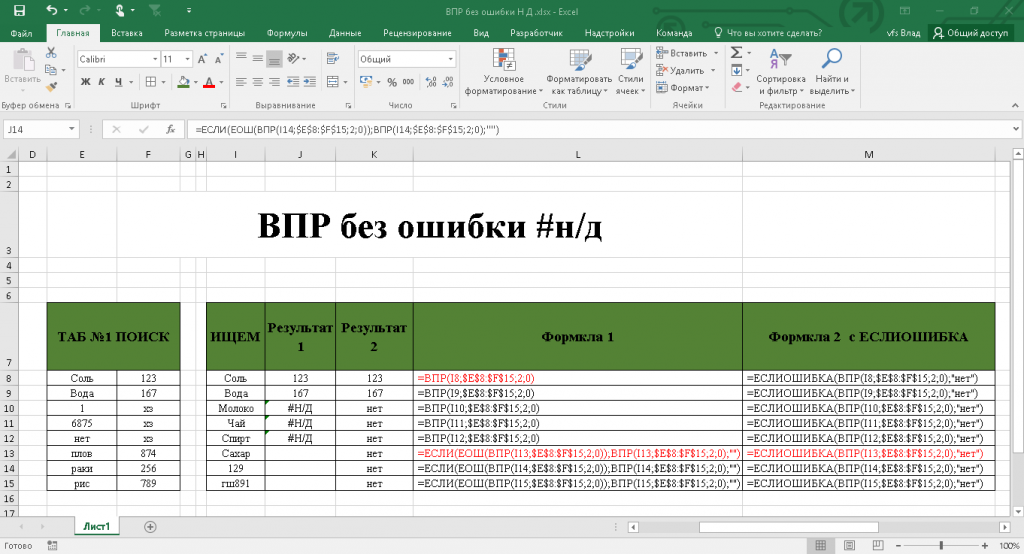Viewport: 1024px width, 554px height.
Task: Switch to the Данные tab
Action: click(345, 33)
